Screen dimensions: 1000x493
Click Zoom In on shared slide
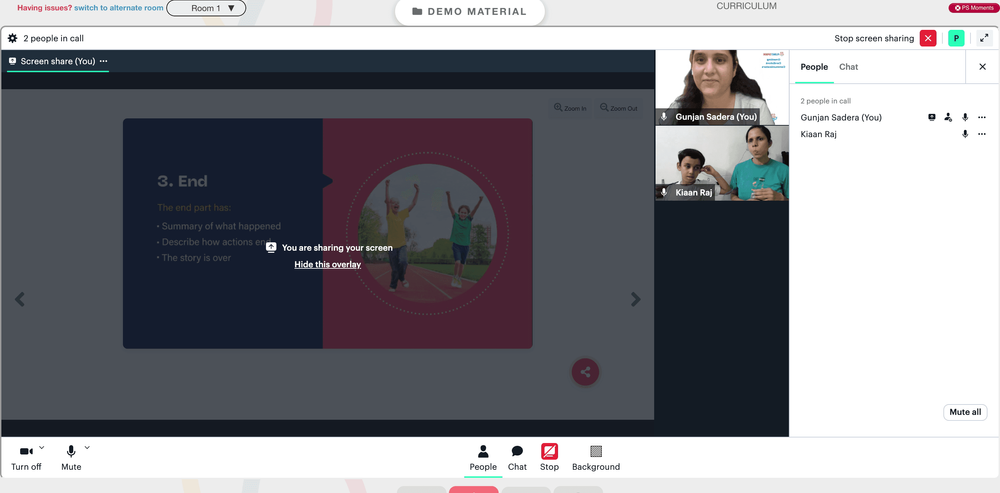(x=570, y=108)
